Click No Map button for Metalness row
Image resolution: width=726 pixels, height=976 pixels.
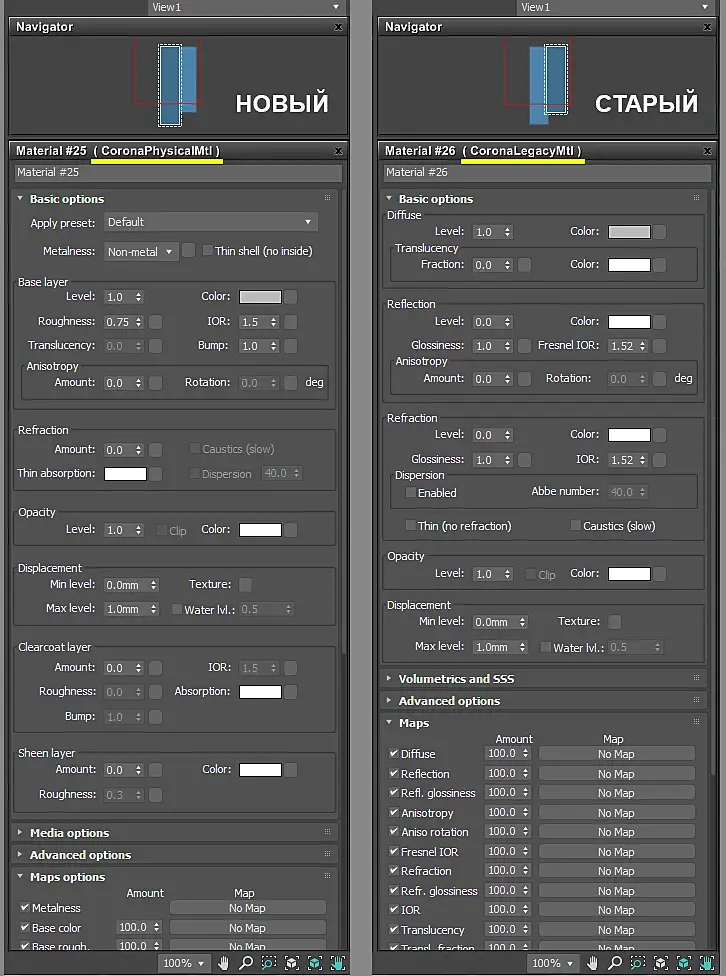coord(247,908)
